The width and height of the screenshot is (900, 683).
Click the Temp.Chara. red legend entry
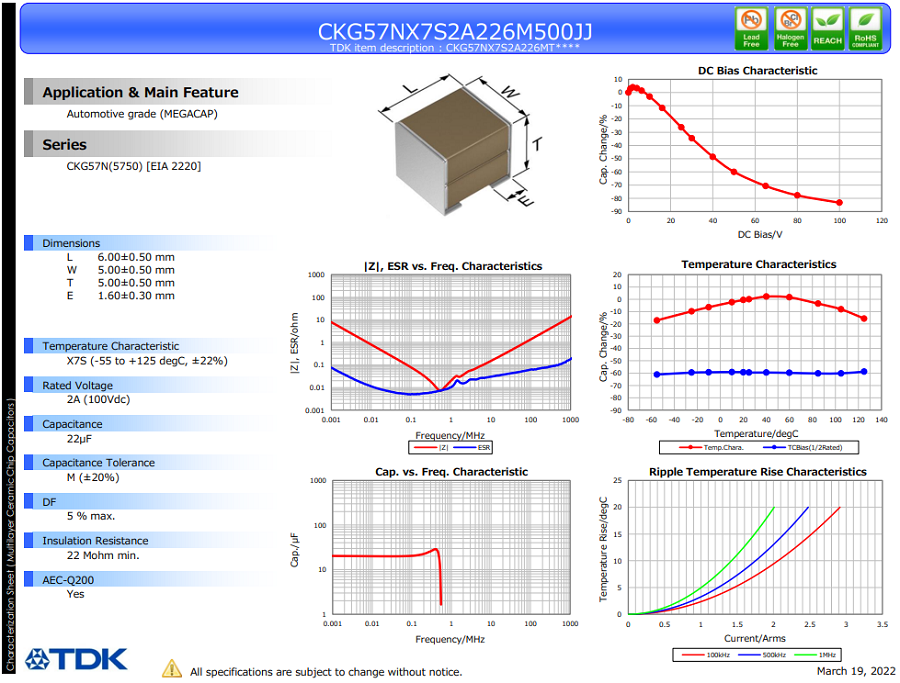point(711,447)
